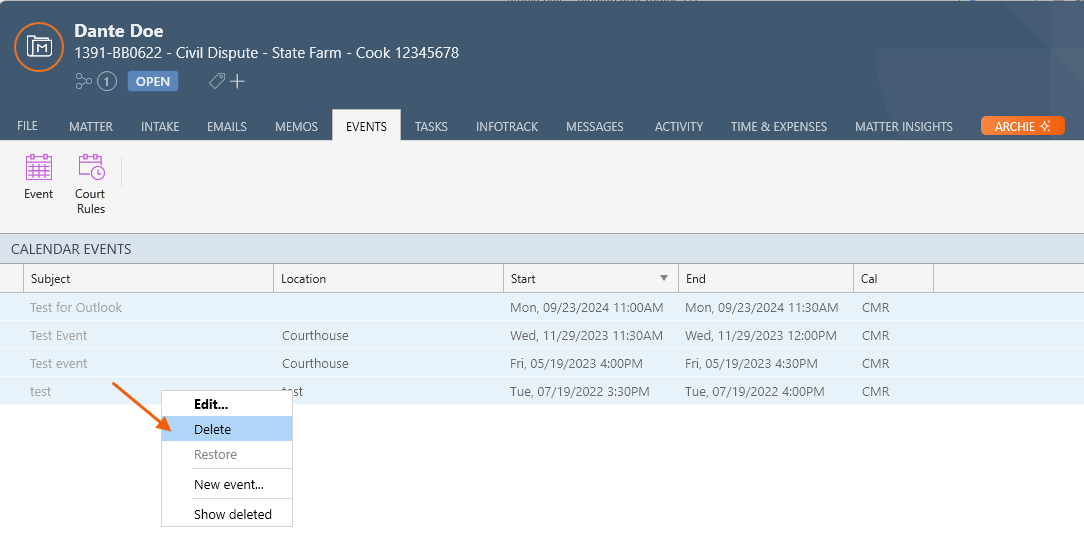Screen dimensions: 1084x533
Task: Select the 'Test event' 05/19/2023 subject
Action: [59, 363]
